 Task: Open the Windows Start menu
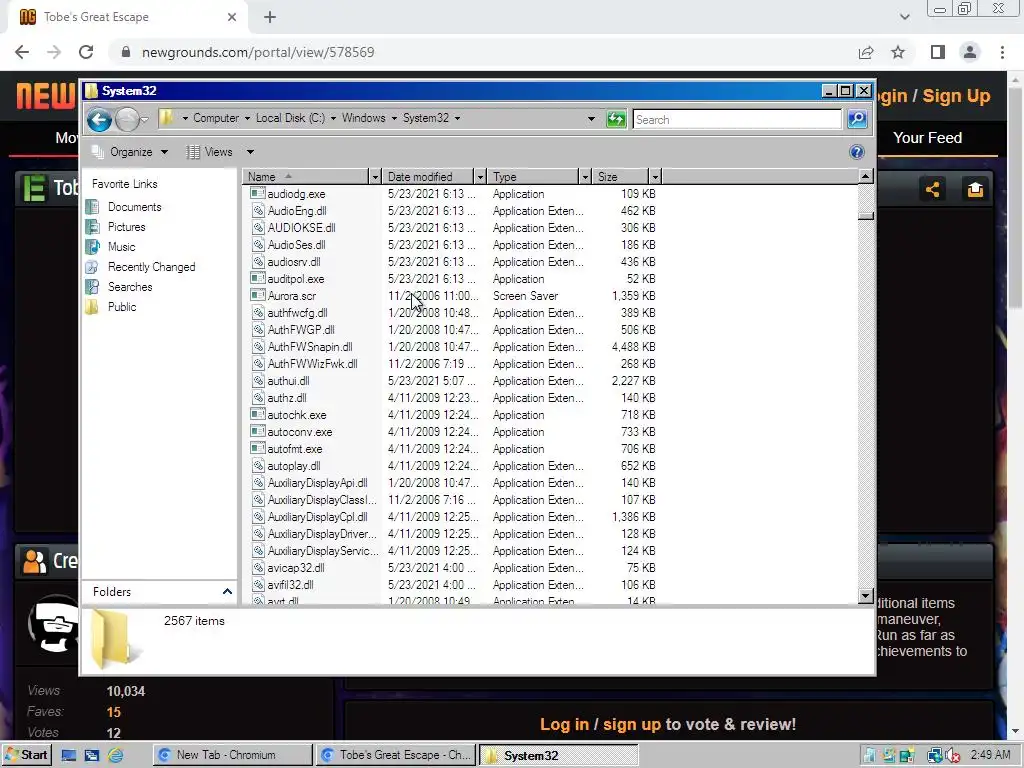pyautogui.click(x=26, y=755)
